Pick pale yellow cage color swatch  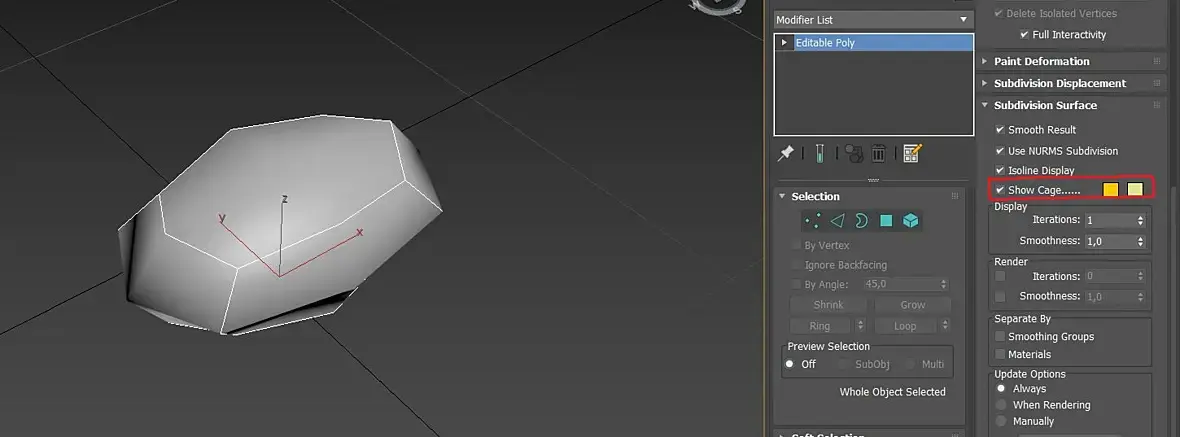point(1136,190)
